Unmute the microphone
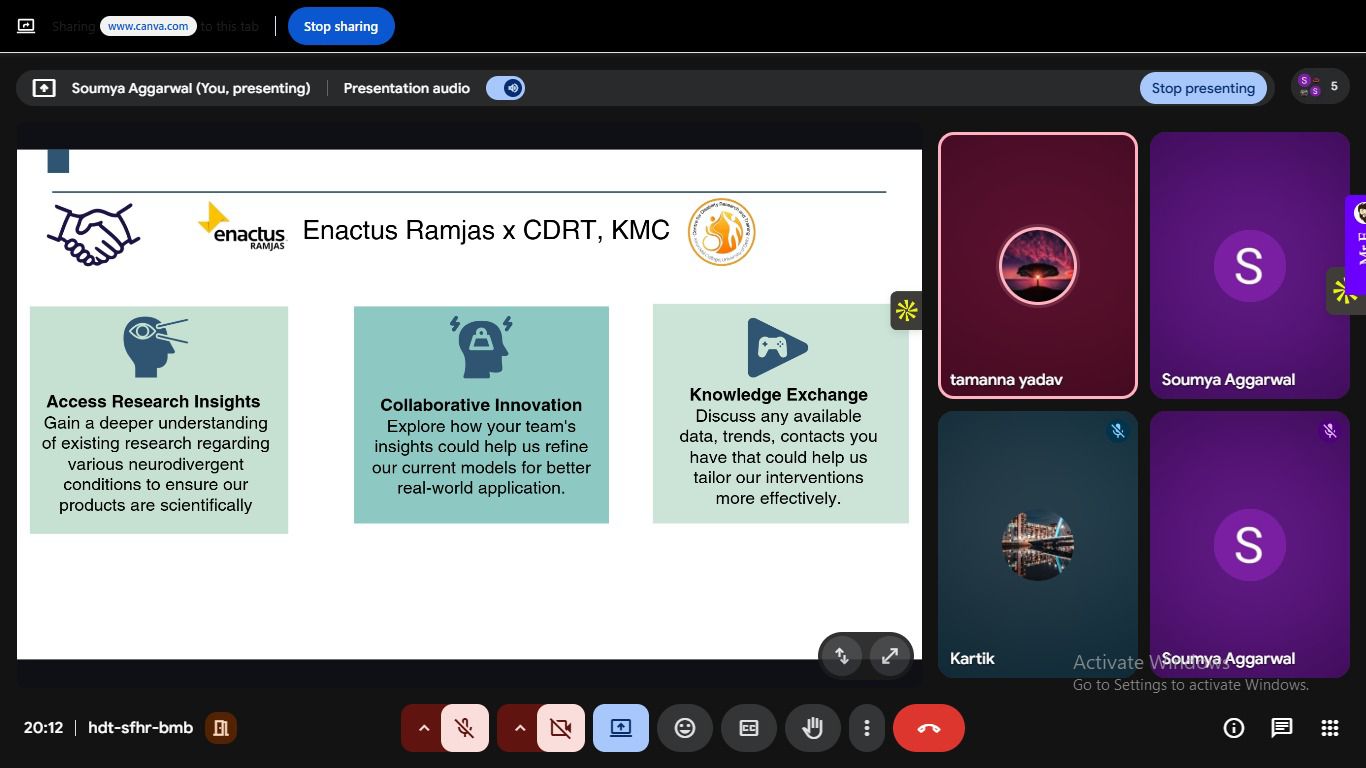Image resolution: width=1366 pixels, height=768 pixels. 465,728
